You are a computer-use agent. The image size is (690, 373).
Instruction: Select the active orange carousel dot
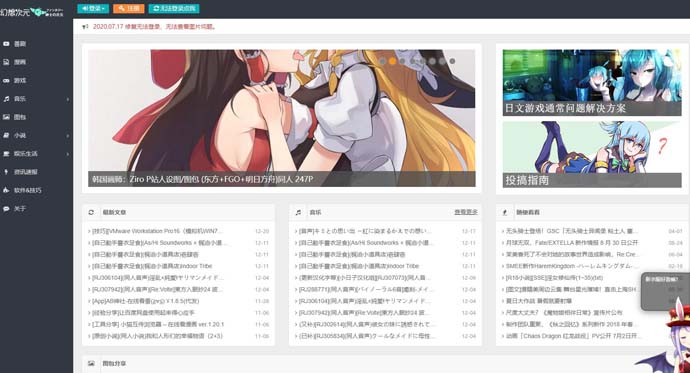tap(393, 61)
